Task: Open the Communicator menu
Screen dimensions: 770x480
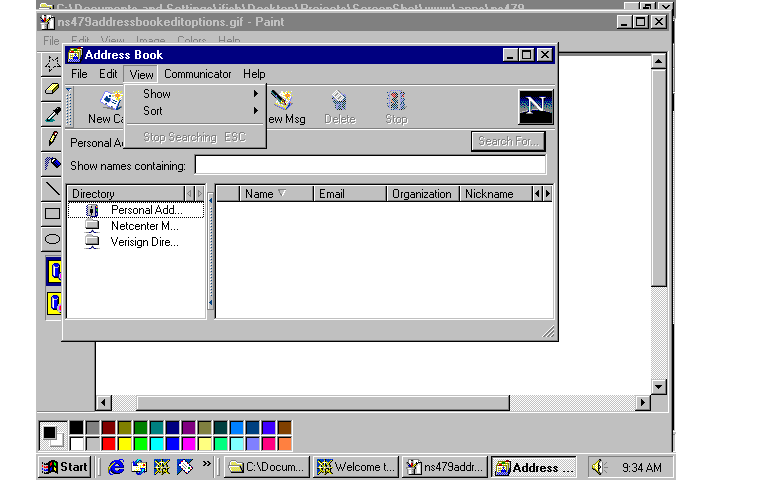Action: [197, 74]
